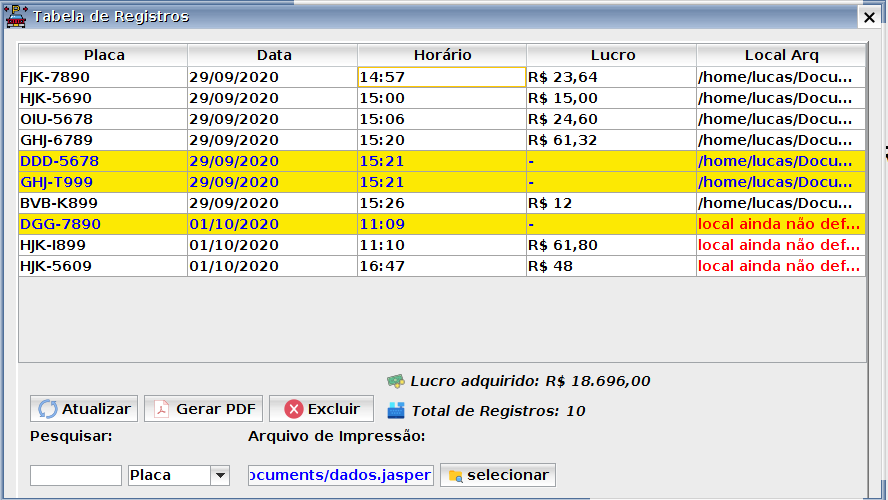Select plate HJK-5690 cell
Screen dimensions: 888x500
tap(103, 98)
